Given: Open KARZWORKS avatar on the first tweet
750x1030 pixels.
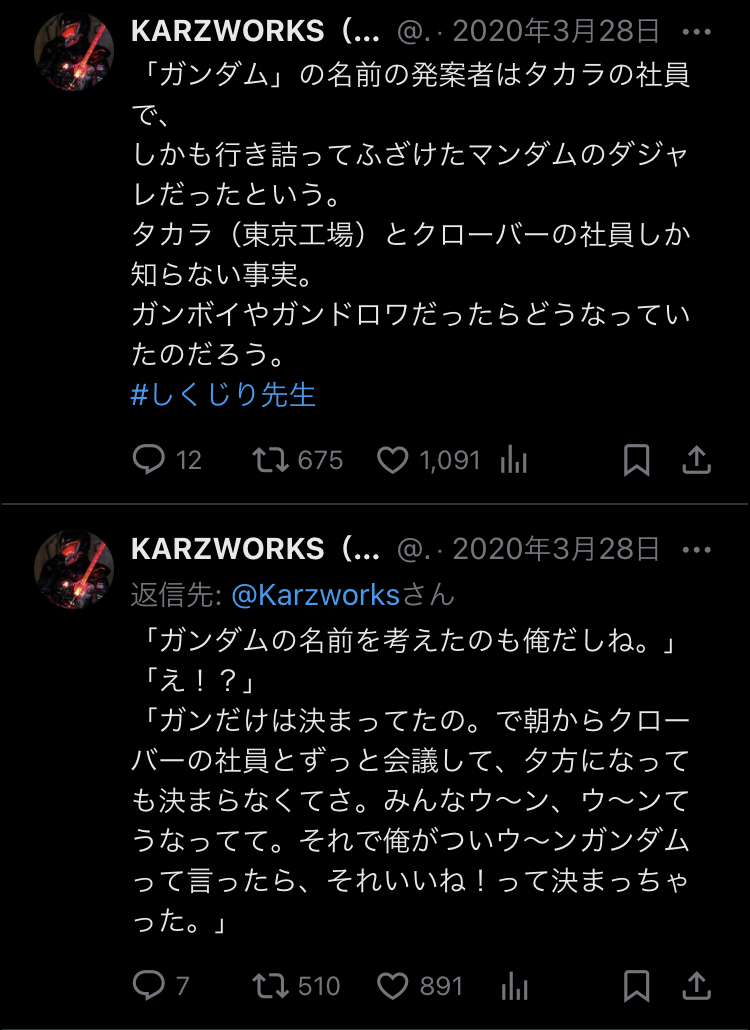Looking at the screenshot, I should click(x=74, y=51).
